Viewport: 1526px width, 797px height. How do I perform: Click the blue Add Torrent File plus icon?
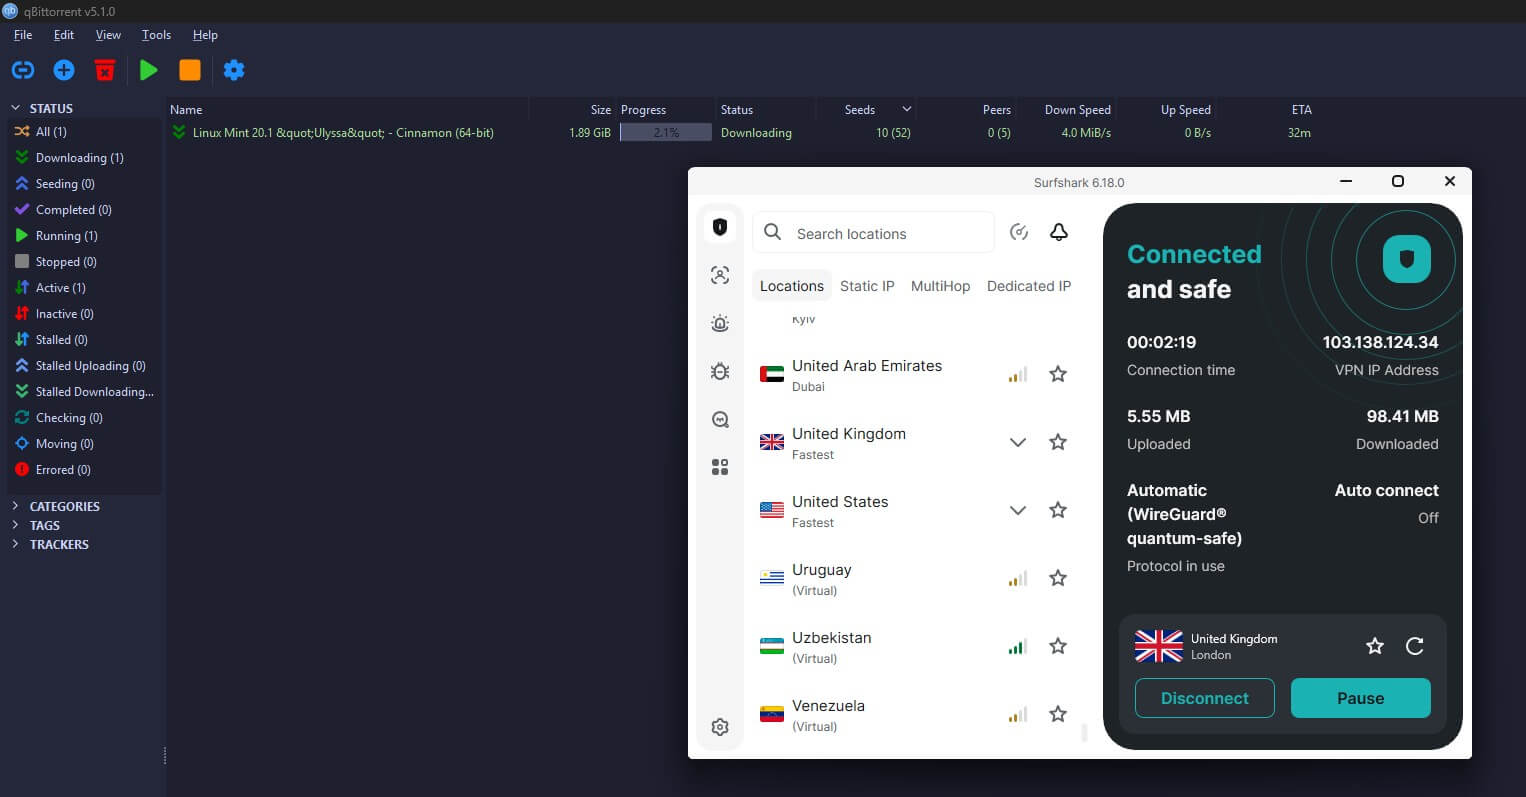64,70
